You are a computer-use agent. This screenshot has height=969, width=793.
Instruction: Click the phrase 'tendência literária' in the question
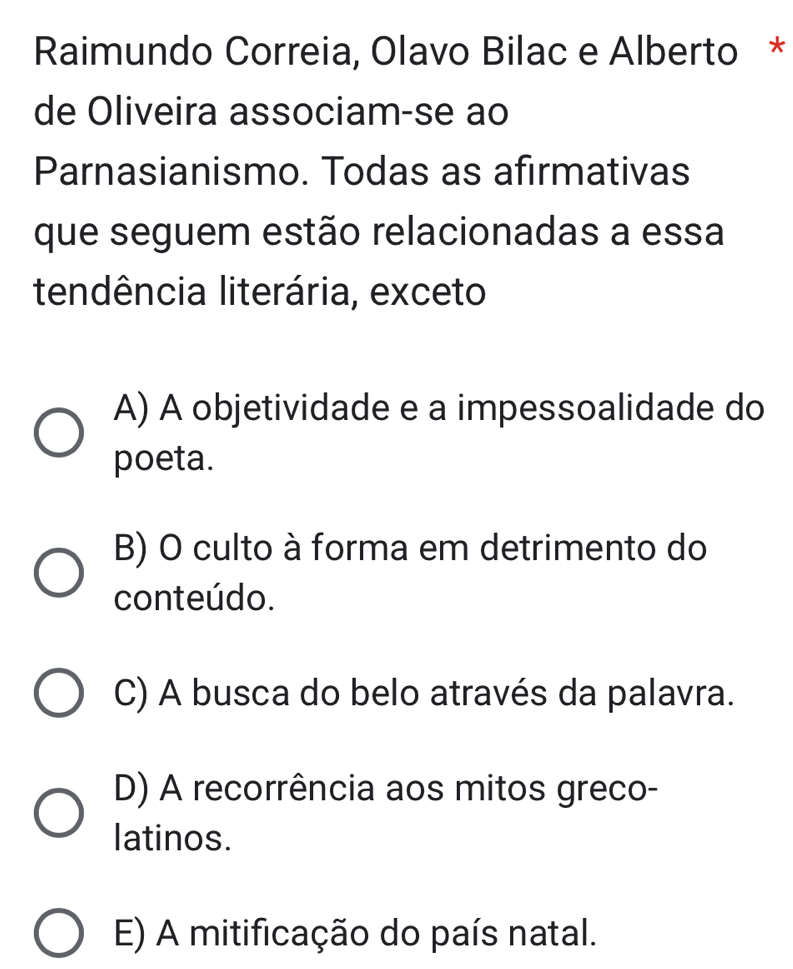point(190,292)
